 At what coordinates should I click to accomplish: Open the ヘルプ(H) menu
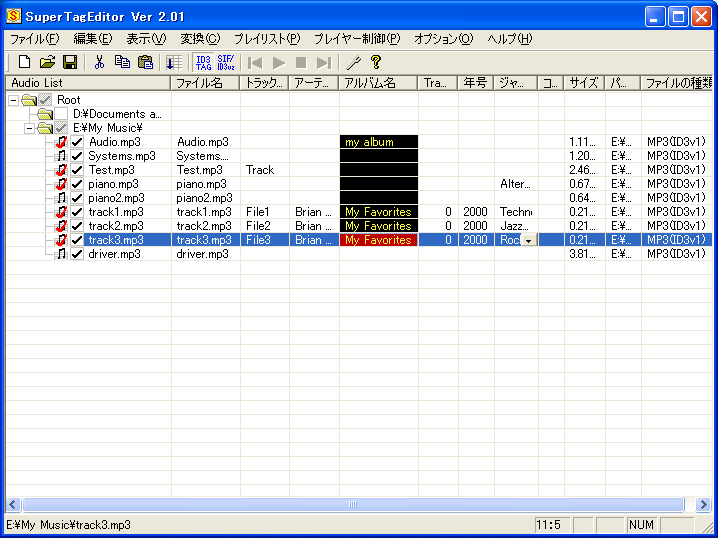coord(510,39)
